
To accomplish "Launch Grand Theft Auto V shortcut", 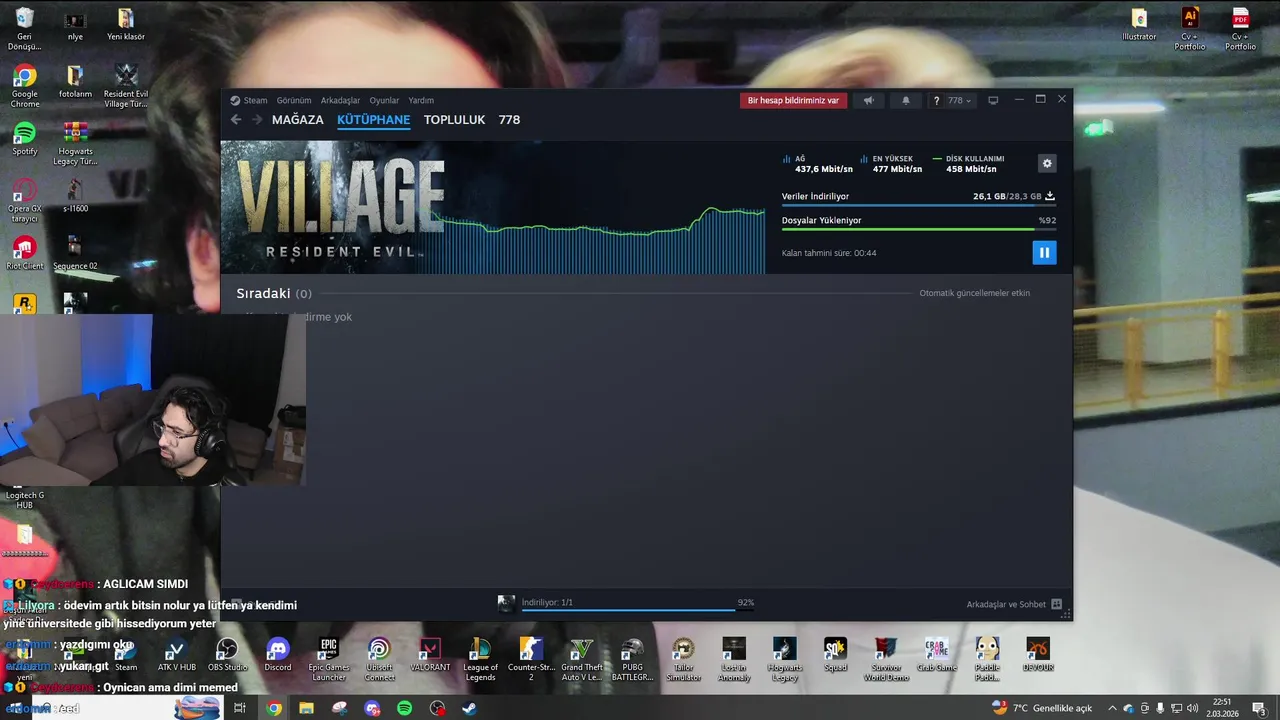I will point(582,660).
